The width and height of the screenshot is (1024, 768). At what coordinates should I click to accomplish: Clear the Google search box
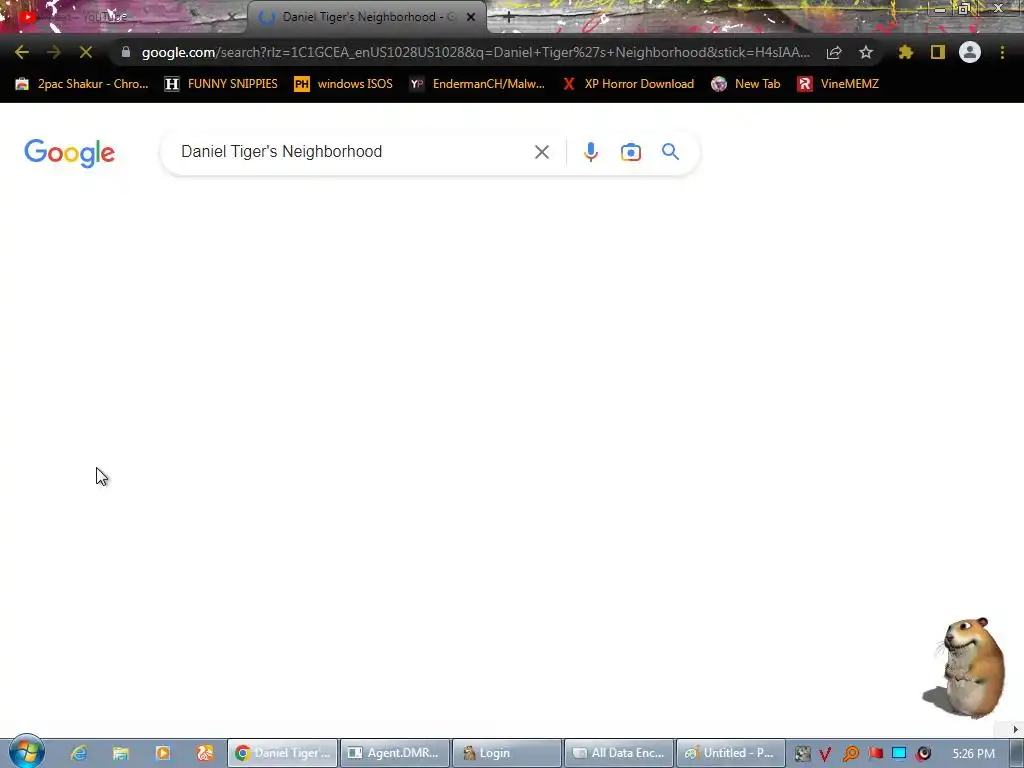click(541, 152)
